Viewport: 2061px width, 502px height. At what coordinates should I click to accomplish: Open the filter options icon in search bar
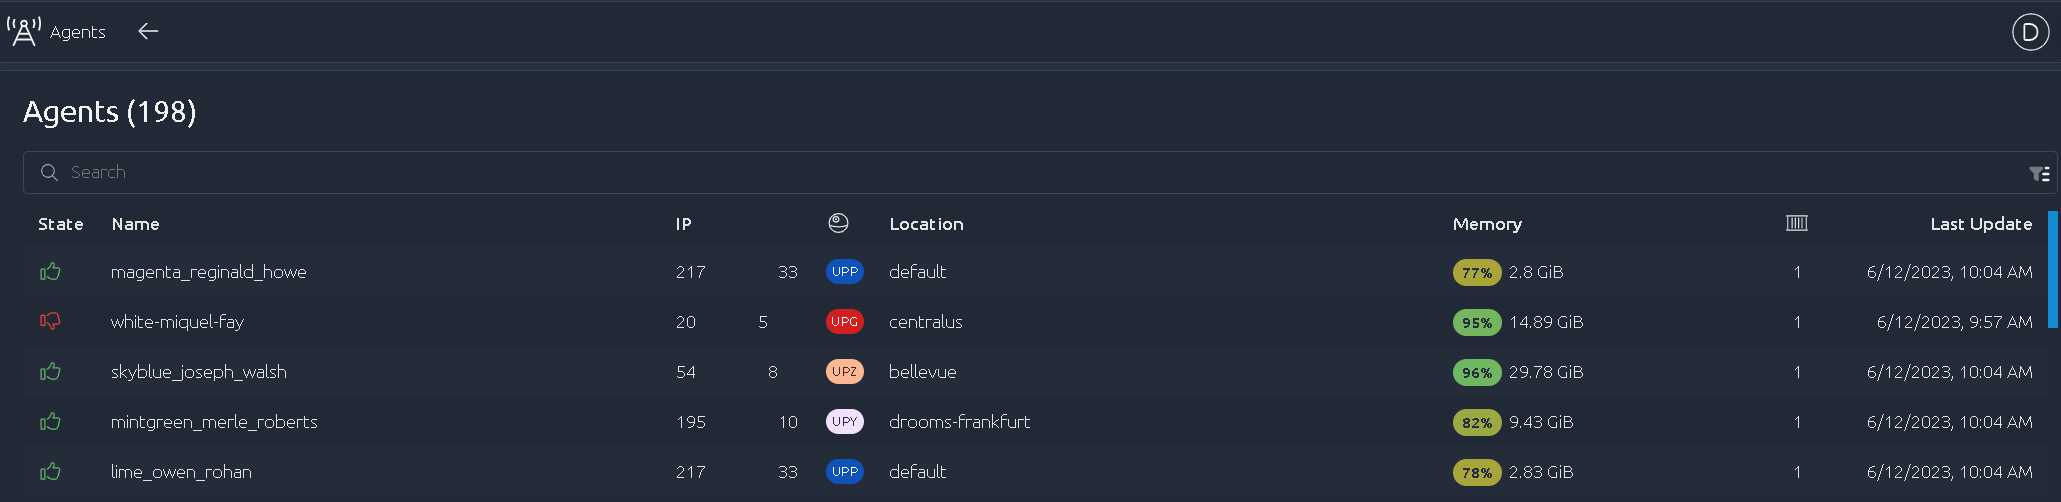[2039, 173]
